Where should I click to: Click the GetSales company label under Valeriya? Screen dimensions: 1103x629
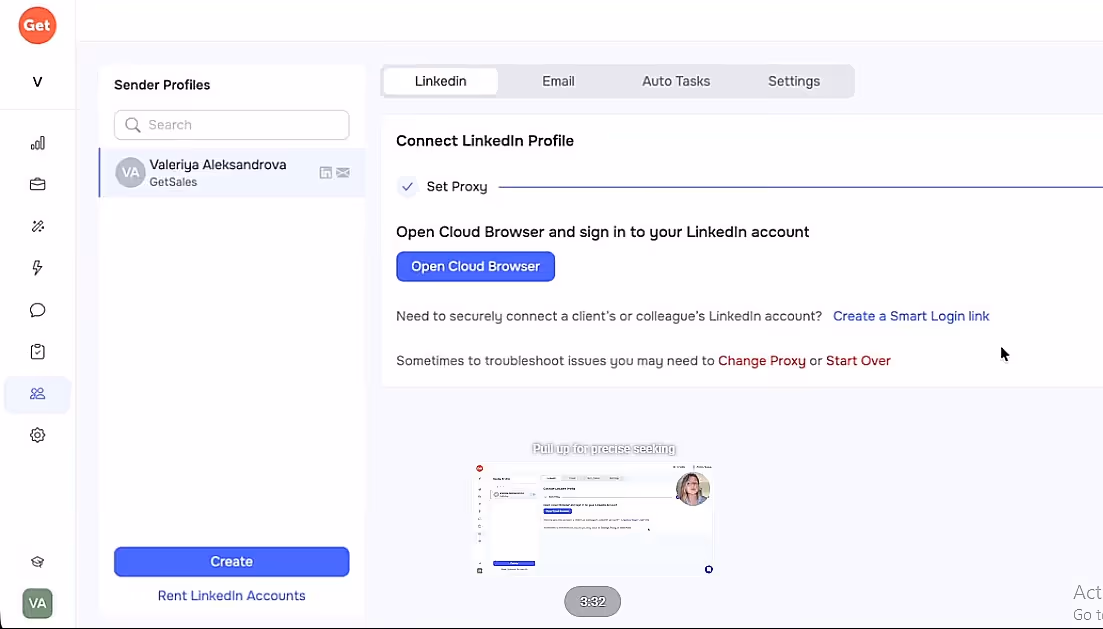tap(173, 182)
